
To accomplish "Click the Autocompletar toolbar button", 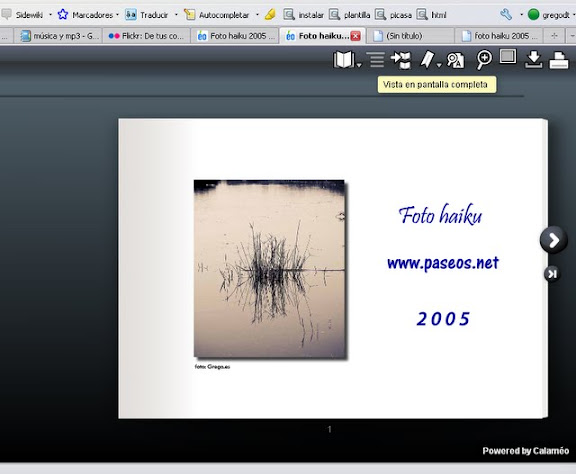I will pyautogui.click(x=216, y=15).
